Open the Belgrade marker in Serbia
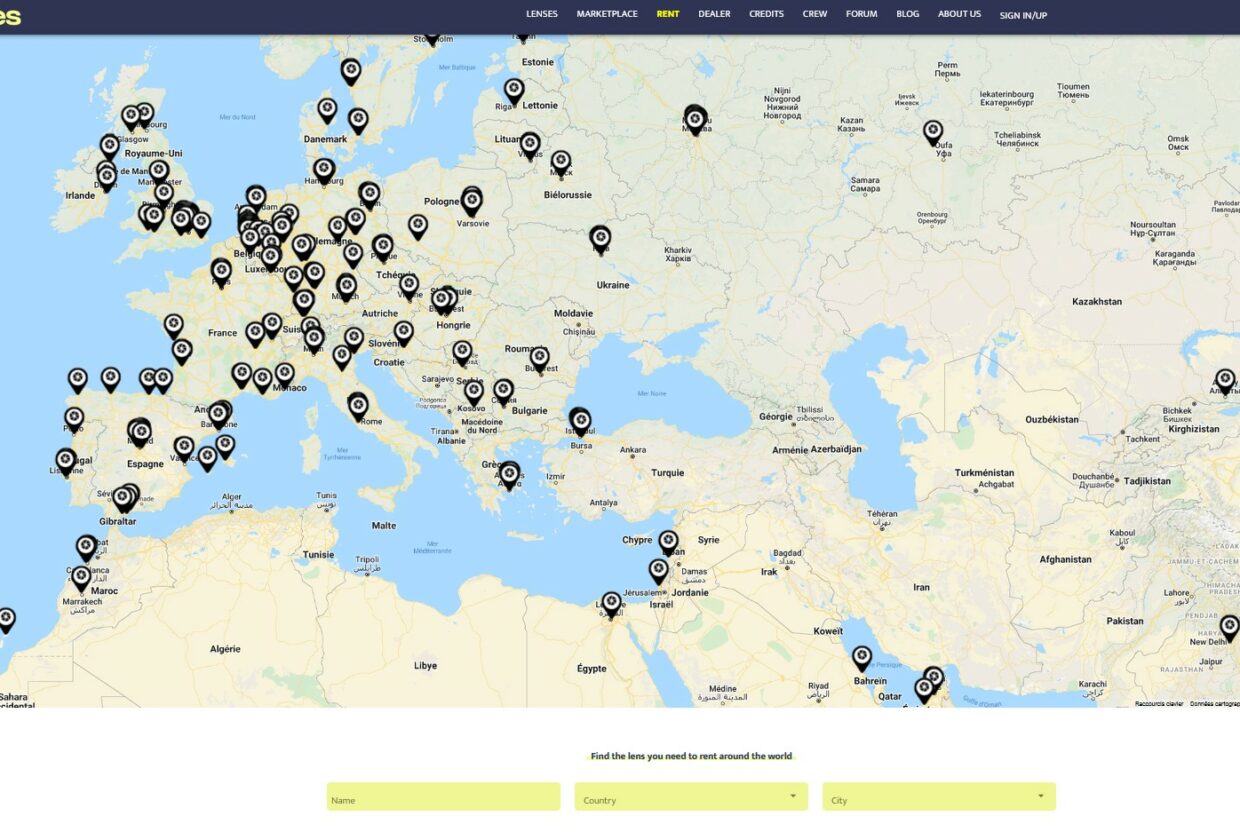The image size is (1240, 840). click(x=462, y=353)
